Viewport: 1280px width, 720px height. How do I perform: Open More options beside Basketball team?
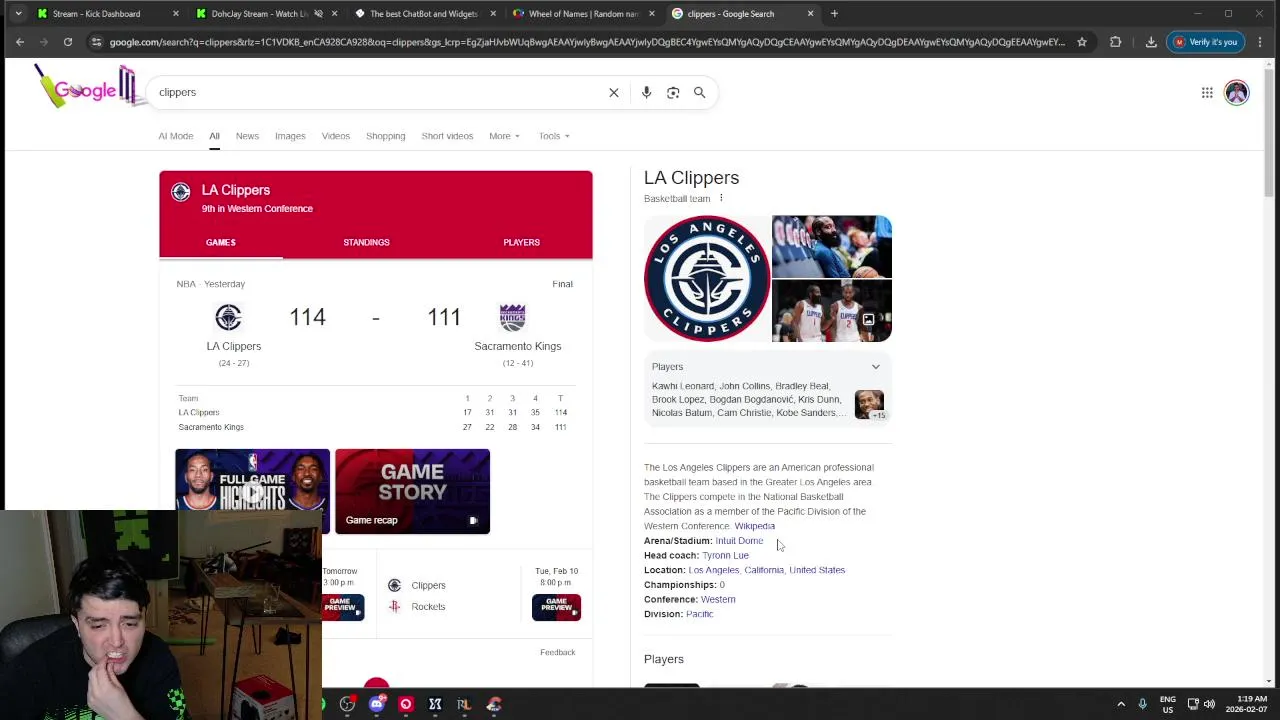721,198
